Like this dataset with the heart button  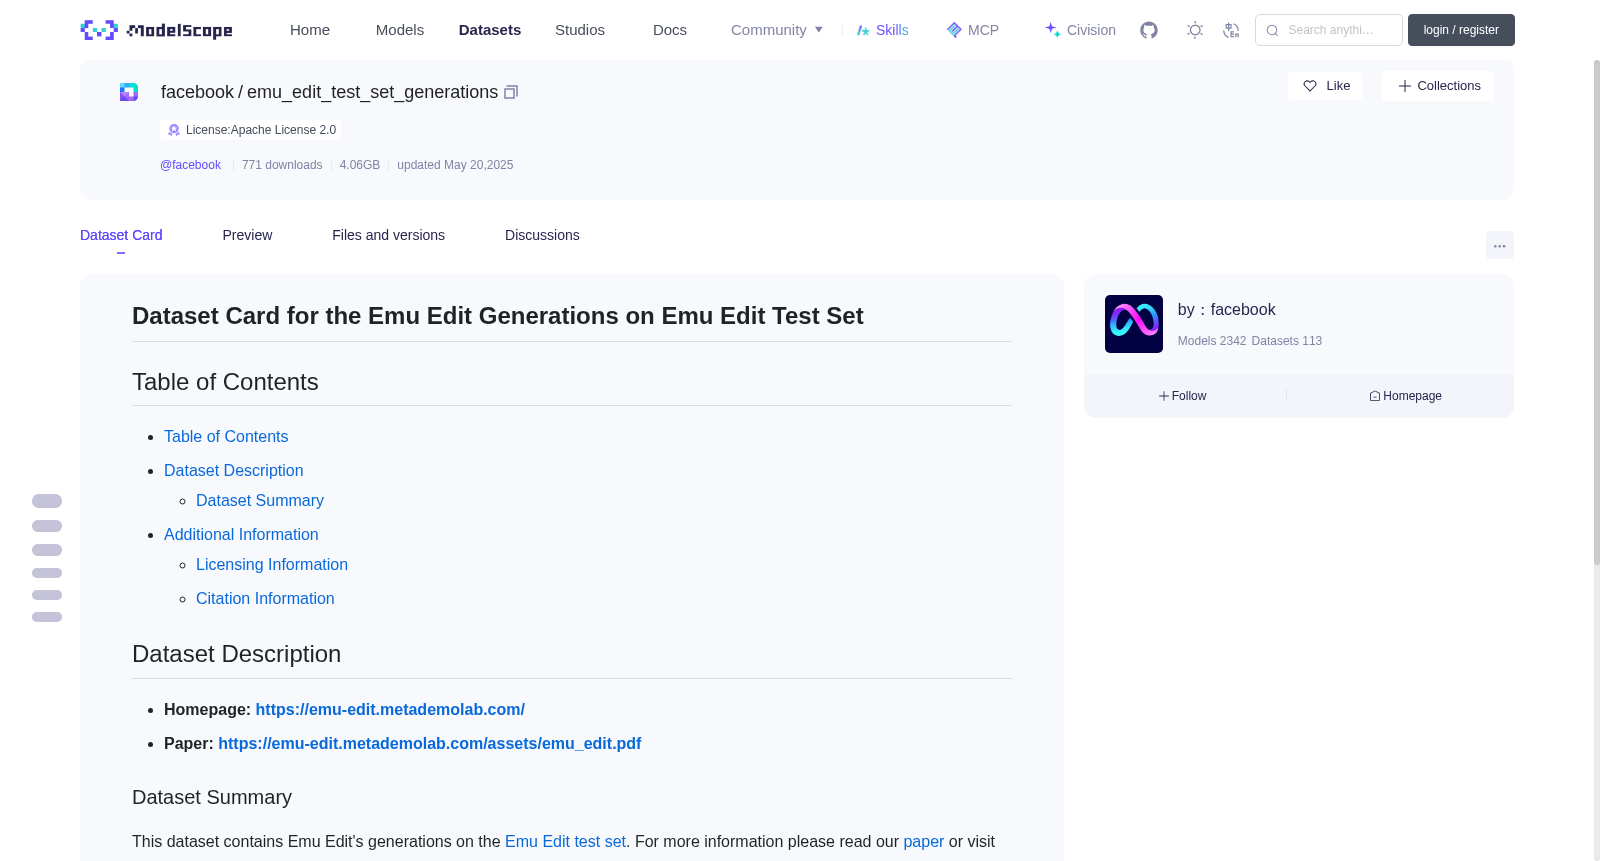click(x=1325, y=86)
